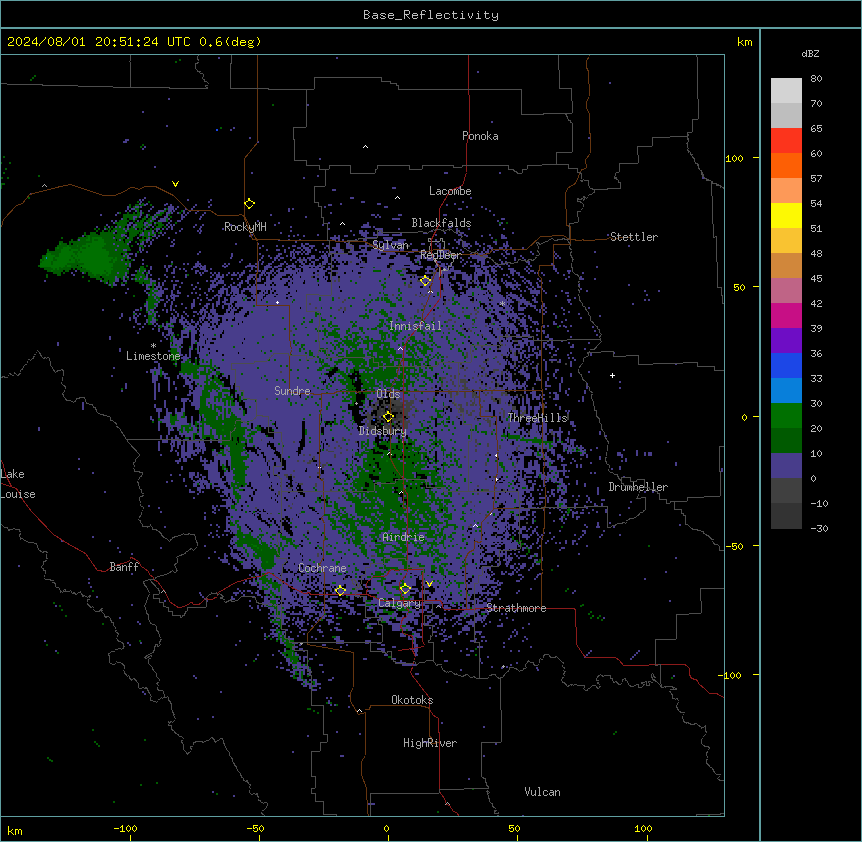Select the 50 tick on the bottom axis
The width and height of the screenshot is (862, 842).
pyautogui.click(x=515, y=828)
